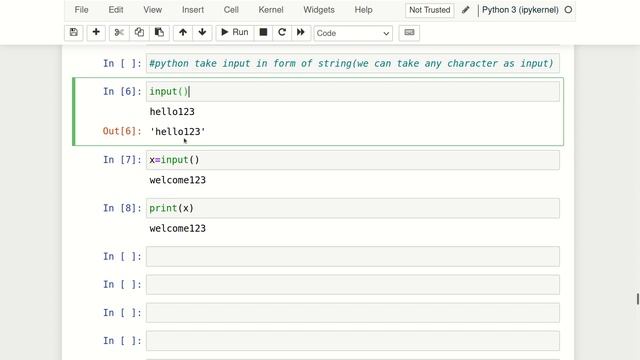Click the first empty code cell
The height and width of the screenshot is (360, 640).
pos(353,256)
